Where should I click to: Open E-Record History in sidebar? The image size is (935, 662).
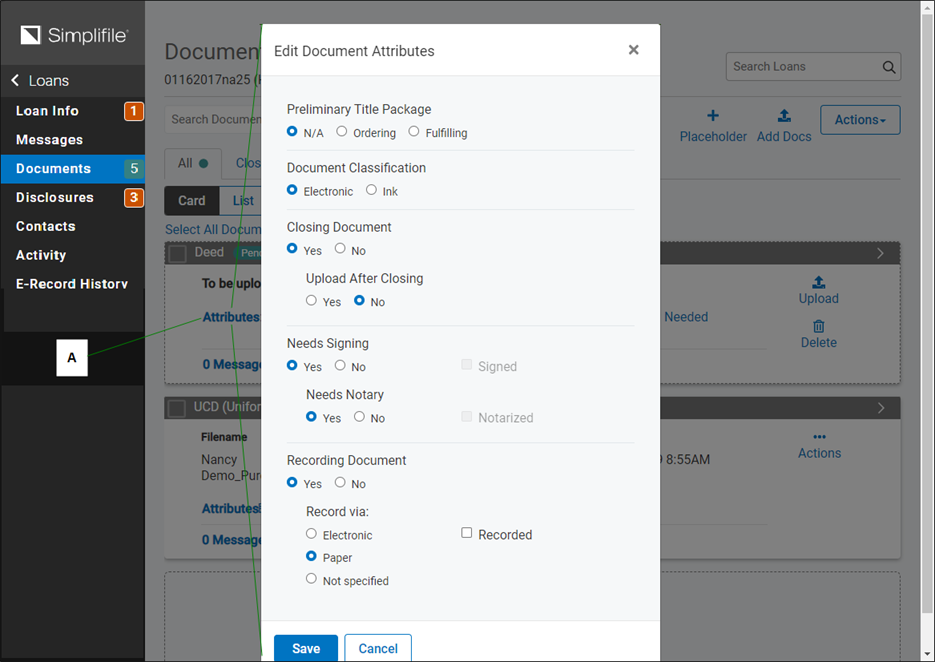[72, 284]
